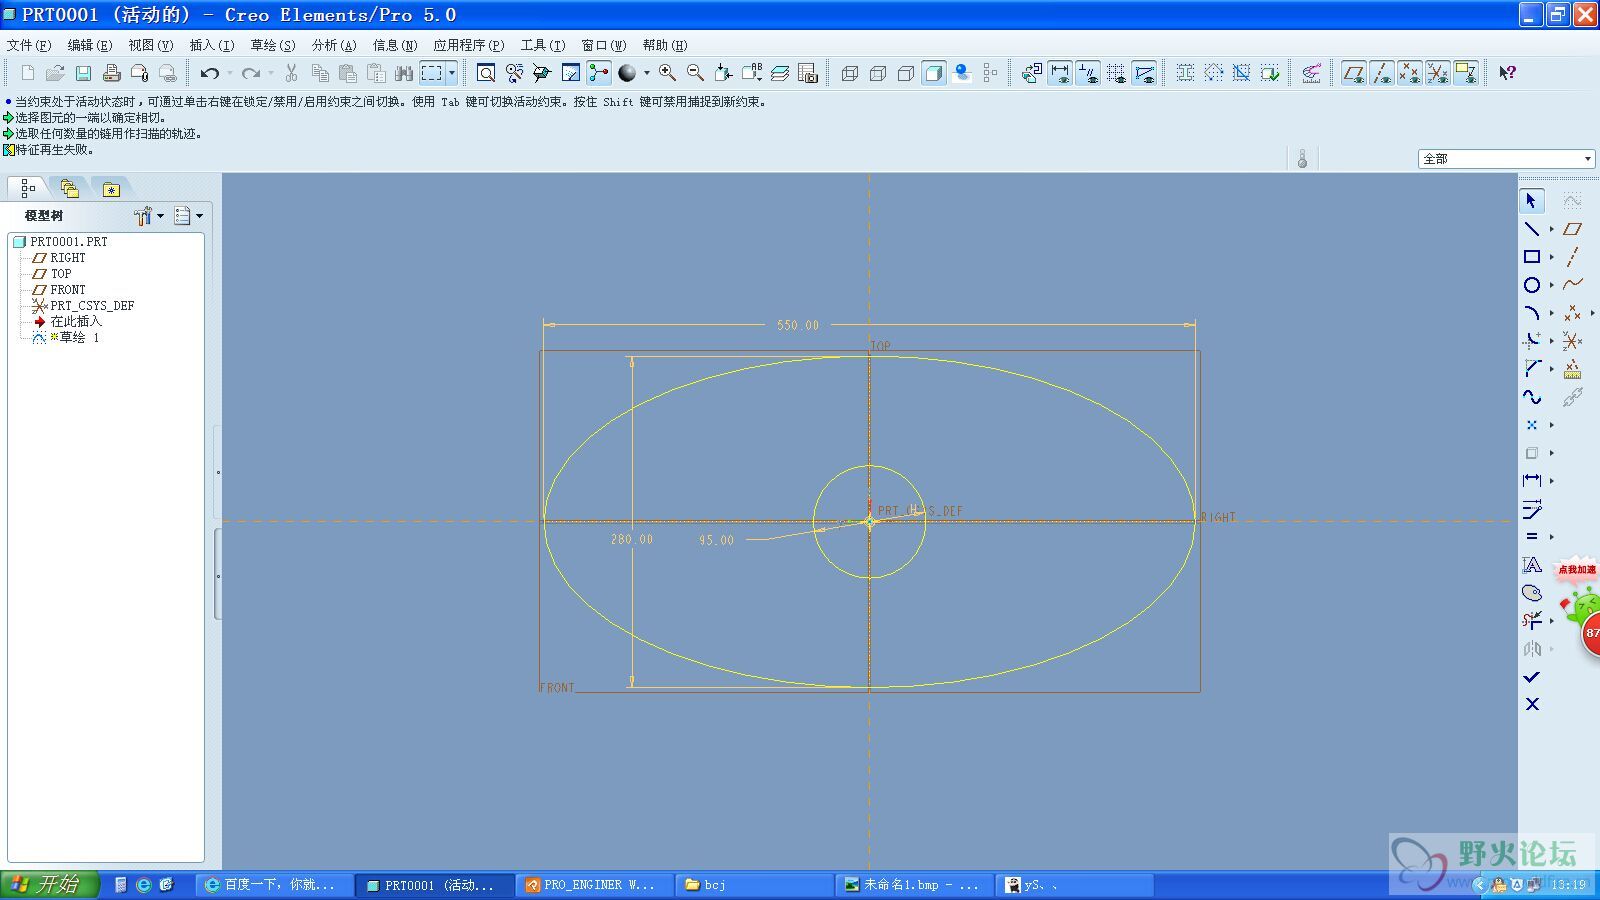Toggle shaded display mode
1600x900 pixels.
(x=933, y=73)
